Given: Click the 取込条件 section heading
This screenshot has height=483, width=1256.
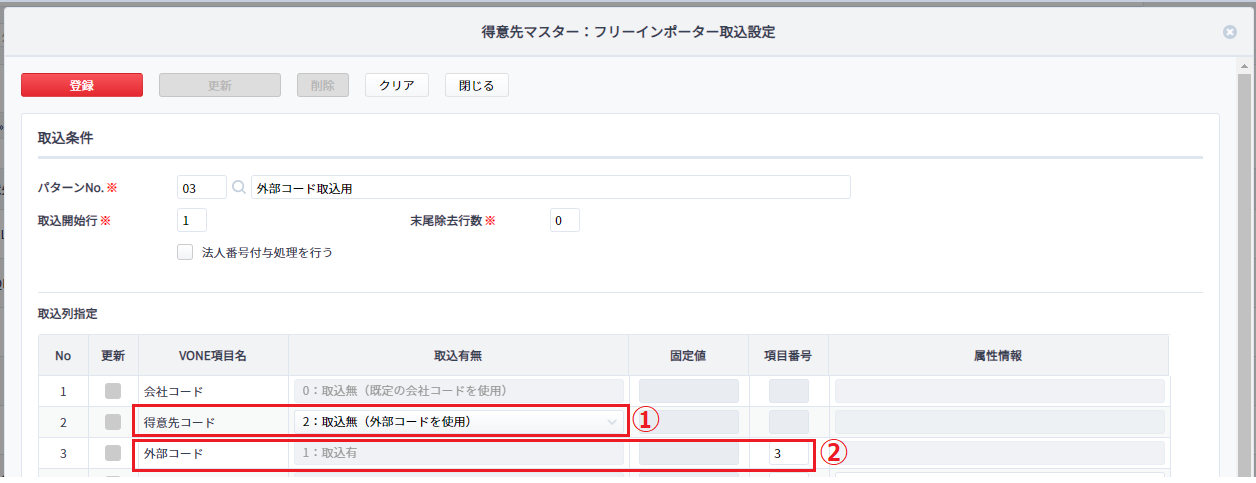Looking at the screenshot, I should 66,137.
